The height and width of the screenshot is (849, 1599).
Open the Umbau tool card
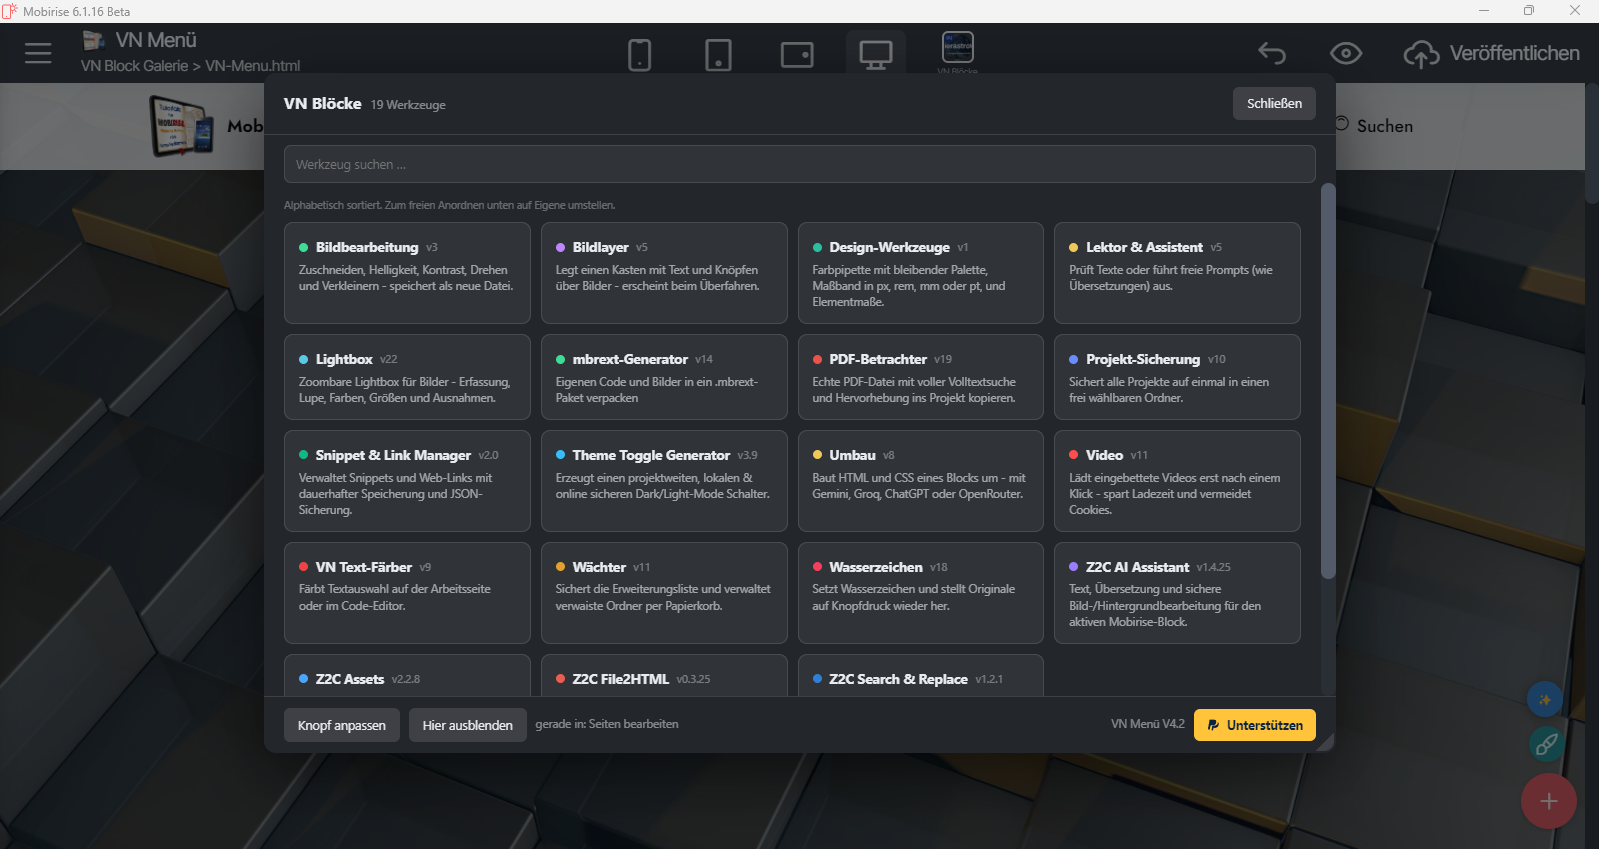(921, 481)
